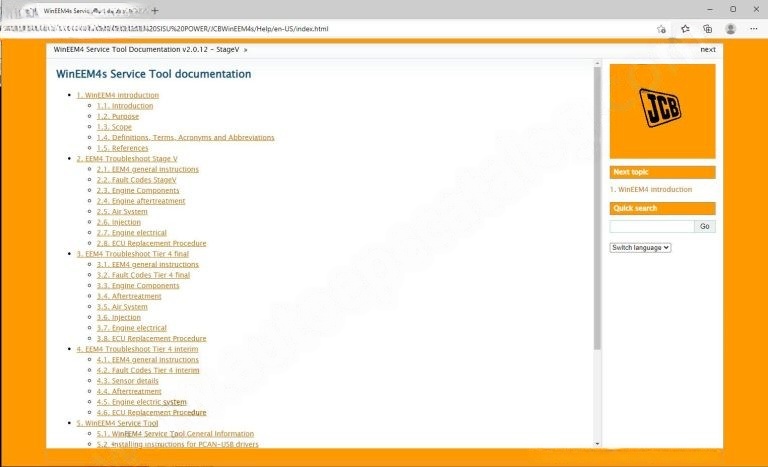Open 1.4. Definitions, Terms, Acronyms and Abbreviations
Screen dimensions: 768x467
point(185,137)
